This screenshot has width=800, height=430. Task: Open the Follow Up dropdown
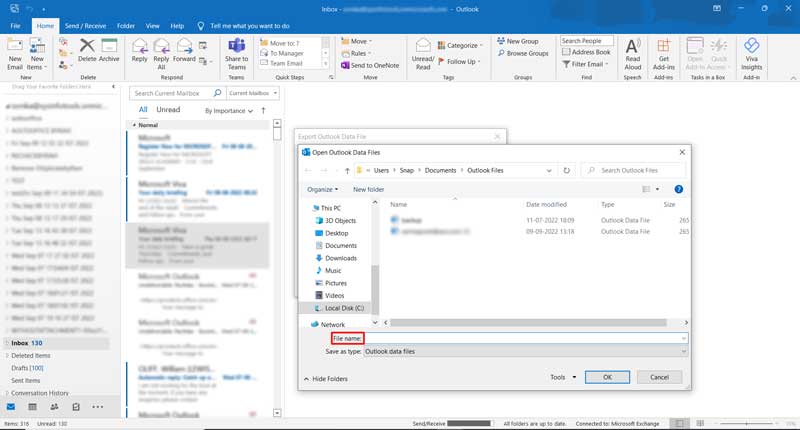(459, 61)
